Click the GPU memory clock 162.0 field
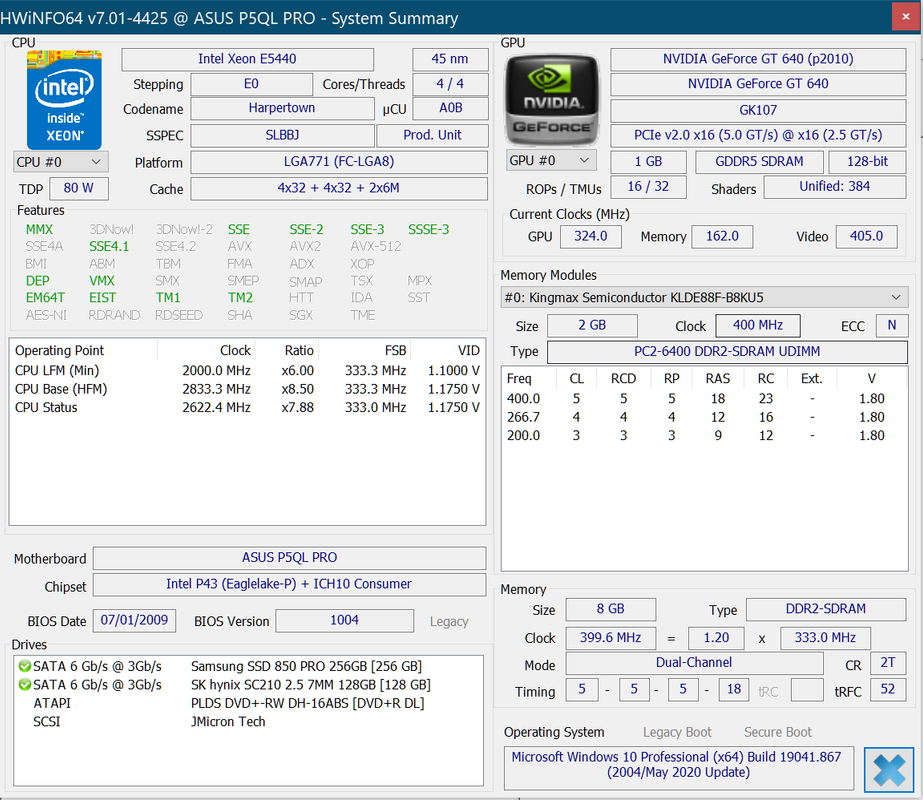This screenshot has height=800, width=923. point(722,237)
